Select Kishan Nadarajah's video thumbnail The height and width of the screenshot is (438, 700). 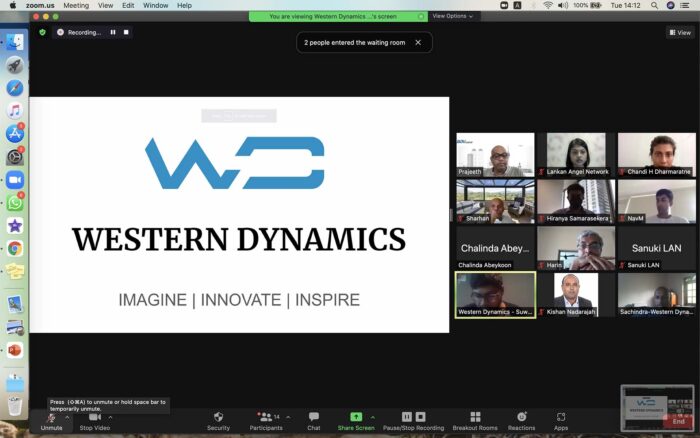coord(575,294)
